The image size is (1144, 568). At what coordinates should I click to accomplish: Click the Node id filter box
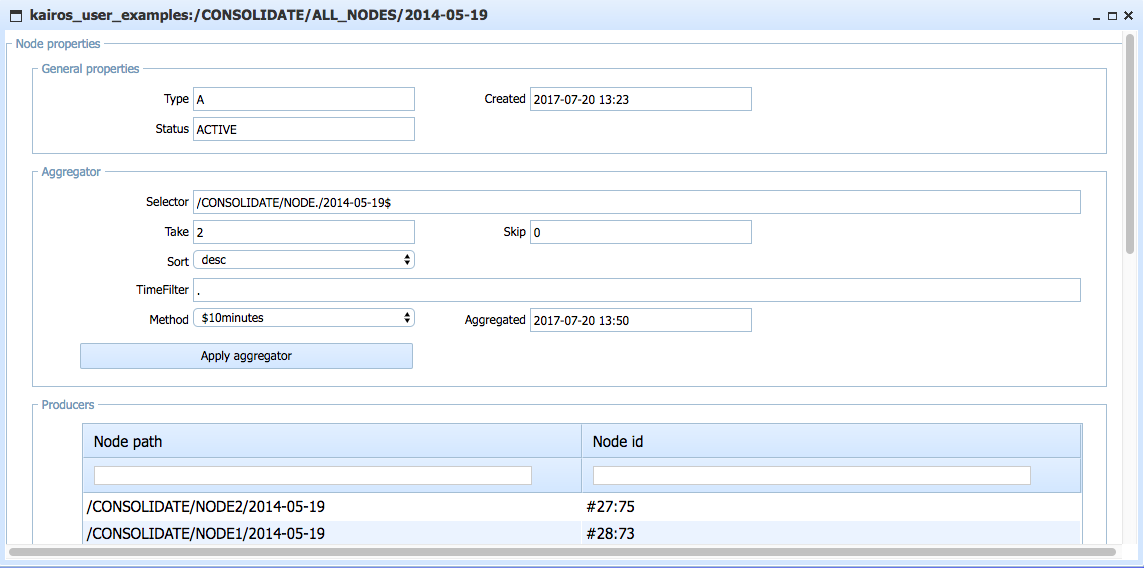click(811, 475)
